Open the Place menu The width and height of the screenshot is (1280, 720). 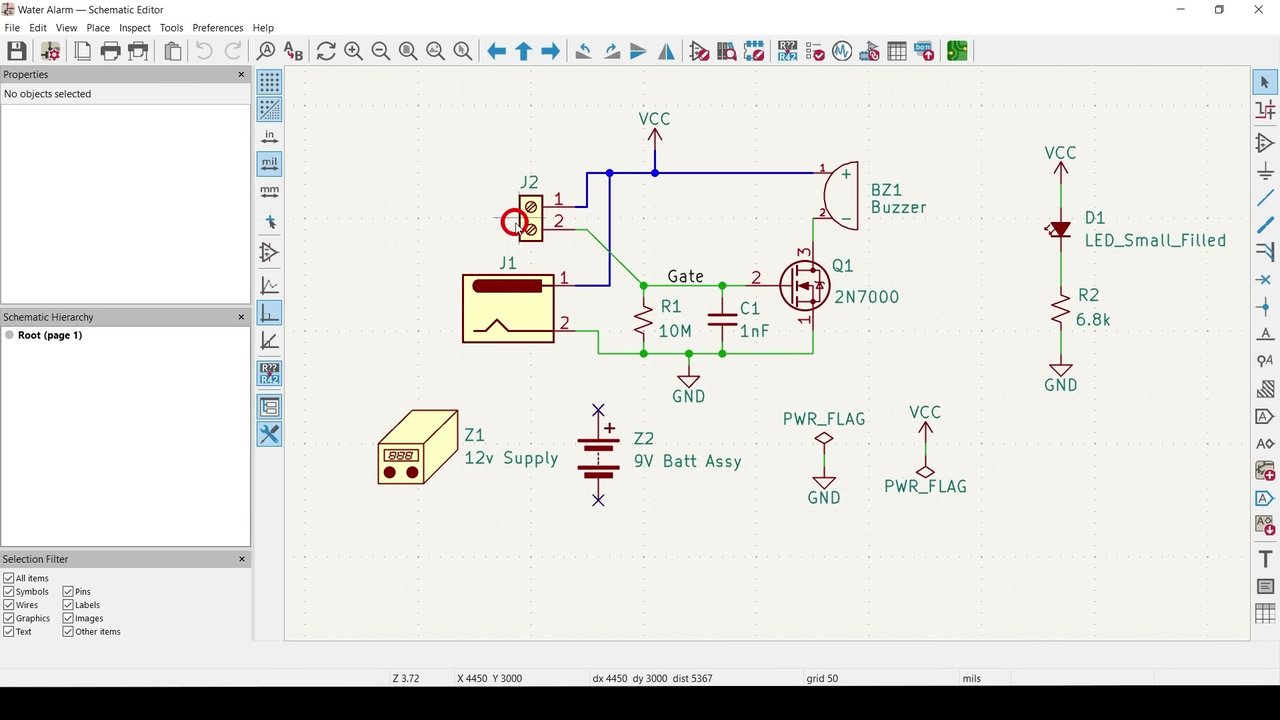click(98, 28)
